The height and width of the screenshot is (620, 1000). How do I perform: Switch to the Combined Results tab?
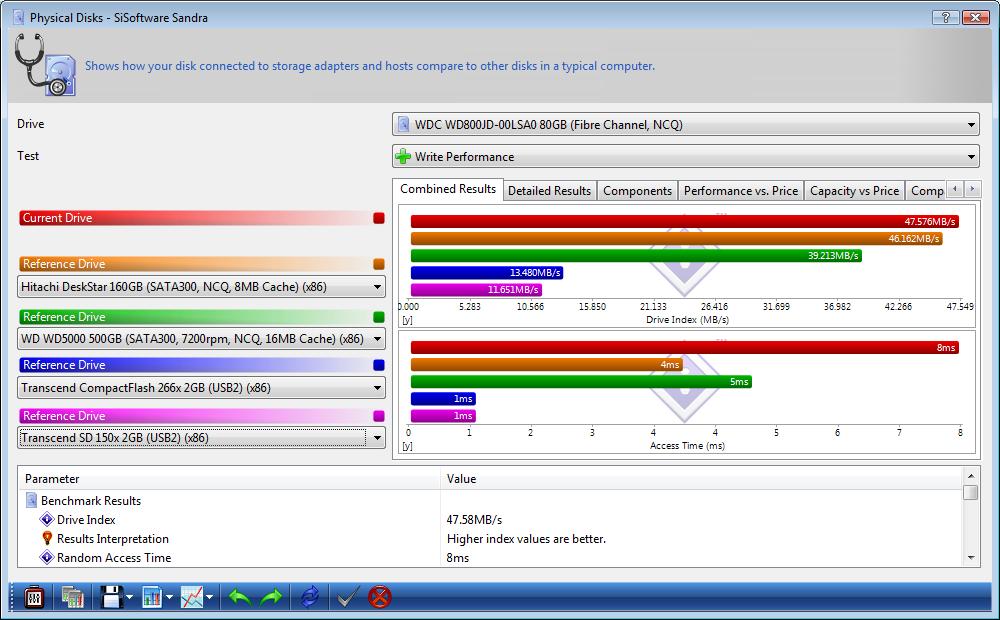[448, 189]
